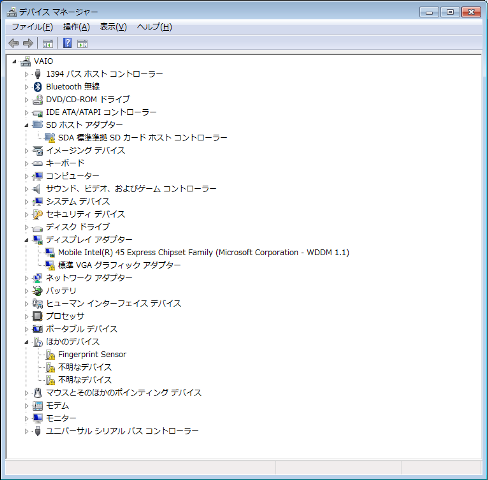Select the モデム row
The height and width of the screenshot is (480, 488).
[x=57, y=406]
